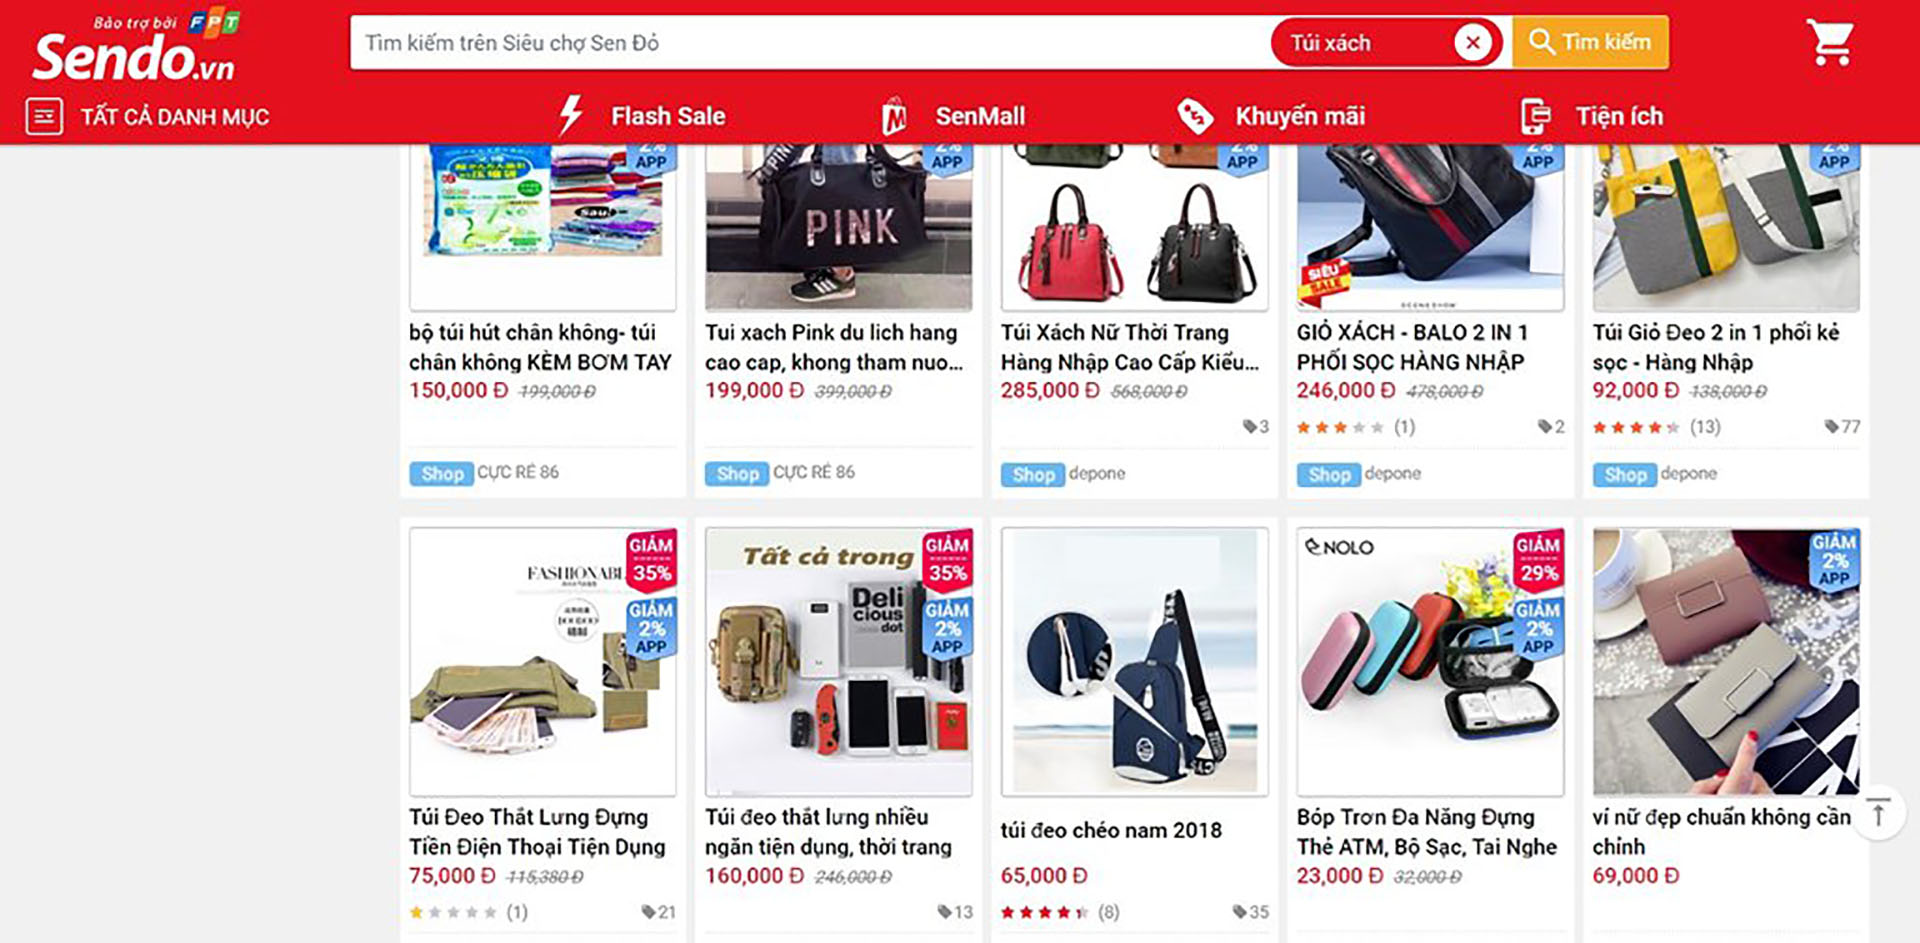Screen dimensions: 1920x943
Task: Open the Khuyến mãi menu
Action: tap(1300, 116)
